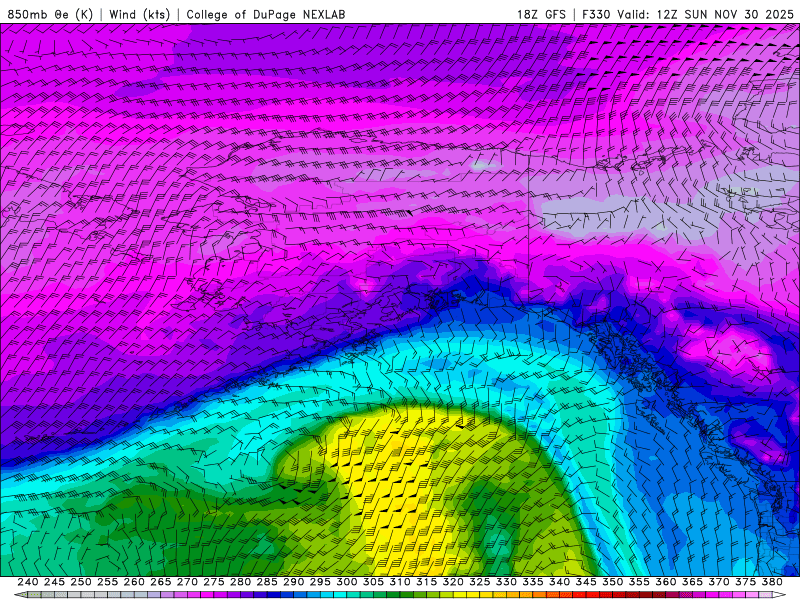The image size is (800, 600).
Task: Select the 340 colorbar value
Action: [559, 582]
